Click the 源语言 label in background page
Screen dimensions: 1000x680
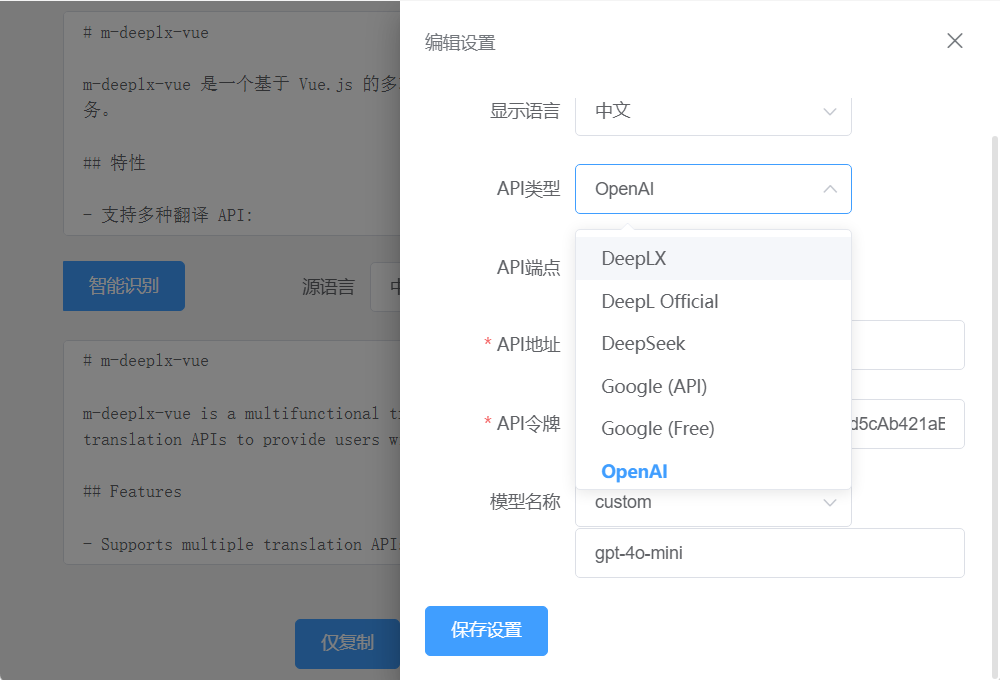328,286
